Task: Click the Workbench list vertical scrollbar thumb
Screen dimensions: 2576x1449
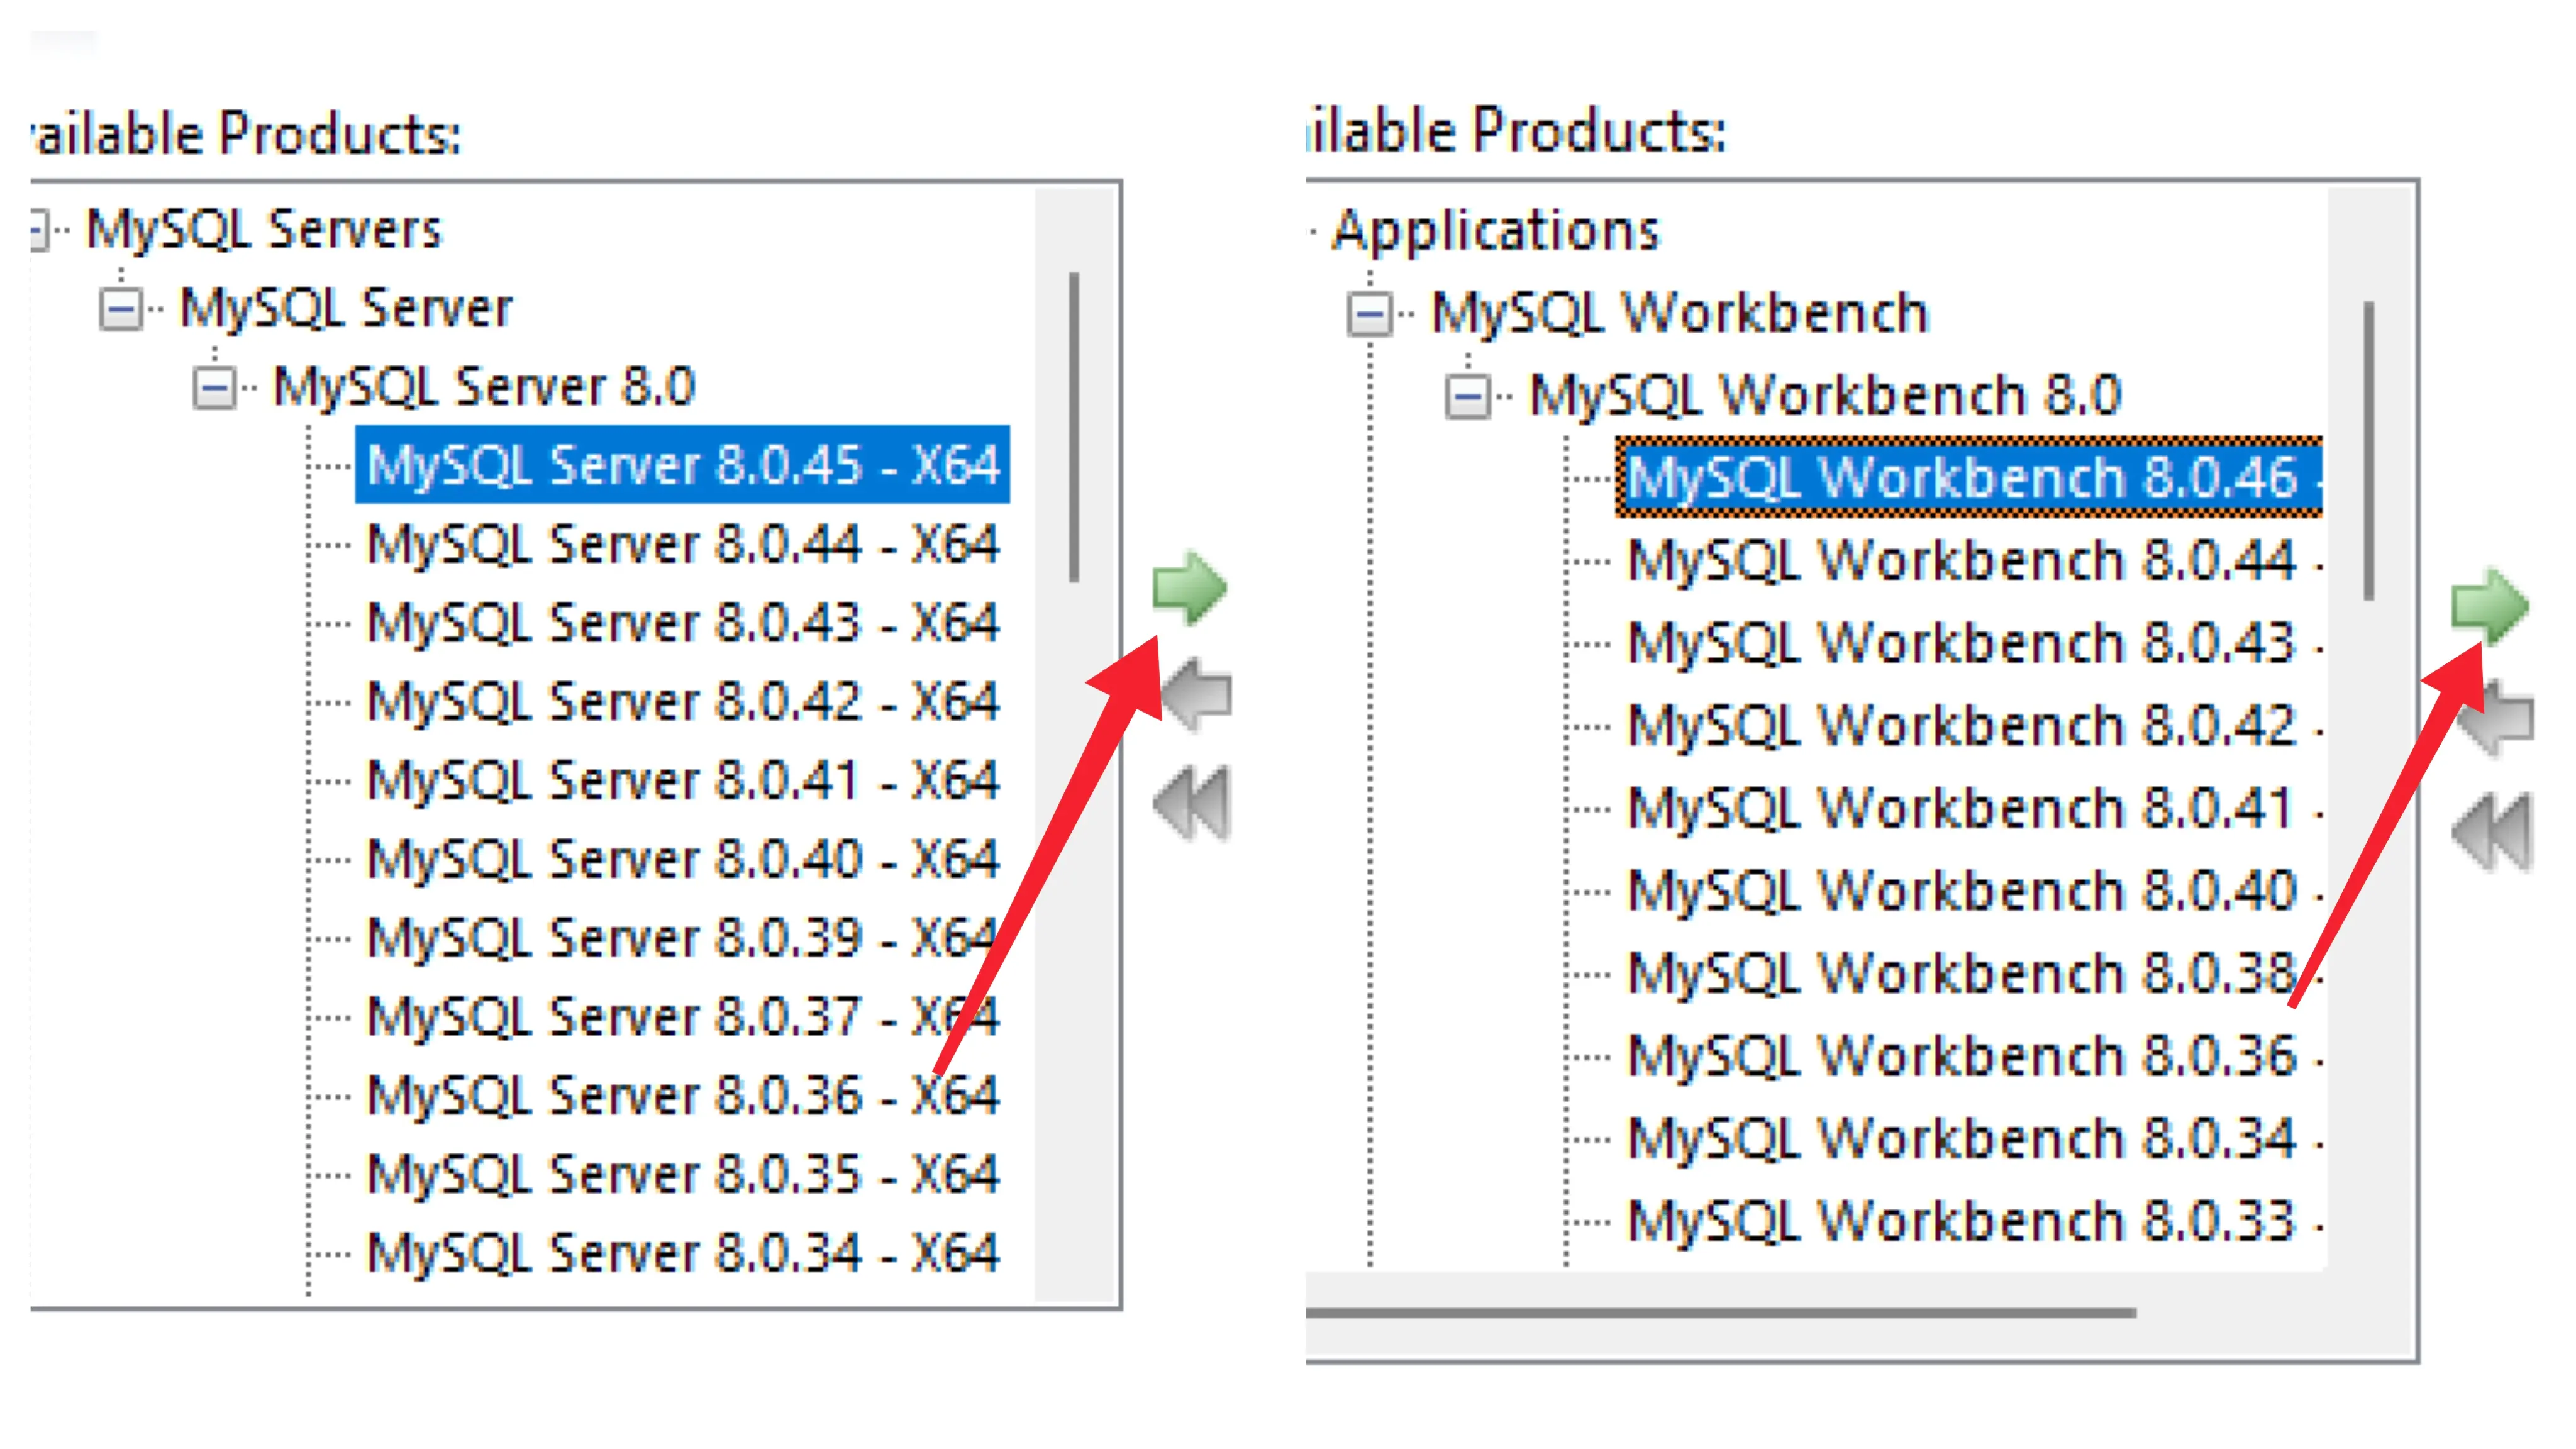Action: click(2368, 451)
